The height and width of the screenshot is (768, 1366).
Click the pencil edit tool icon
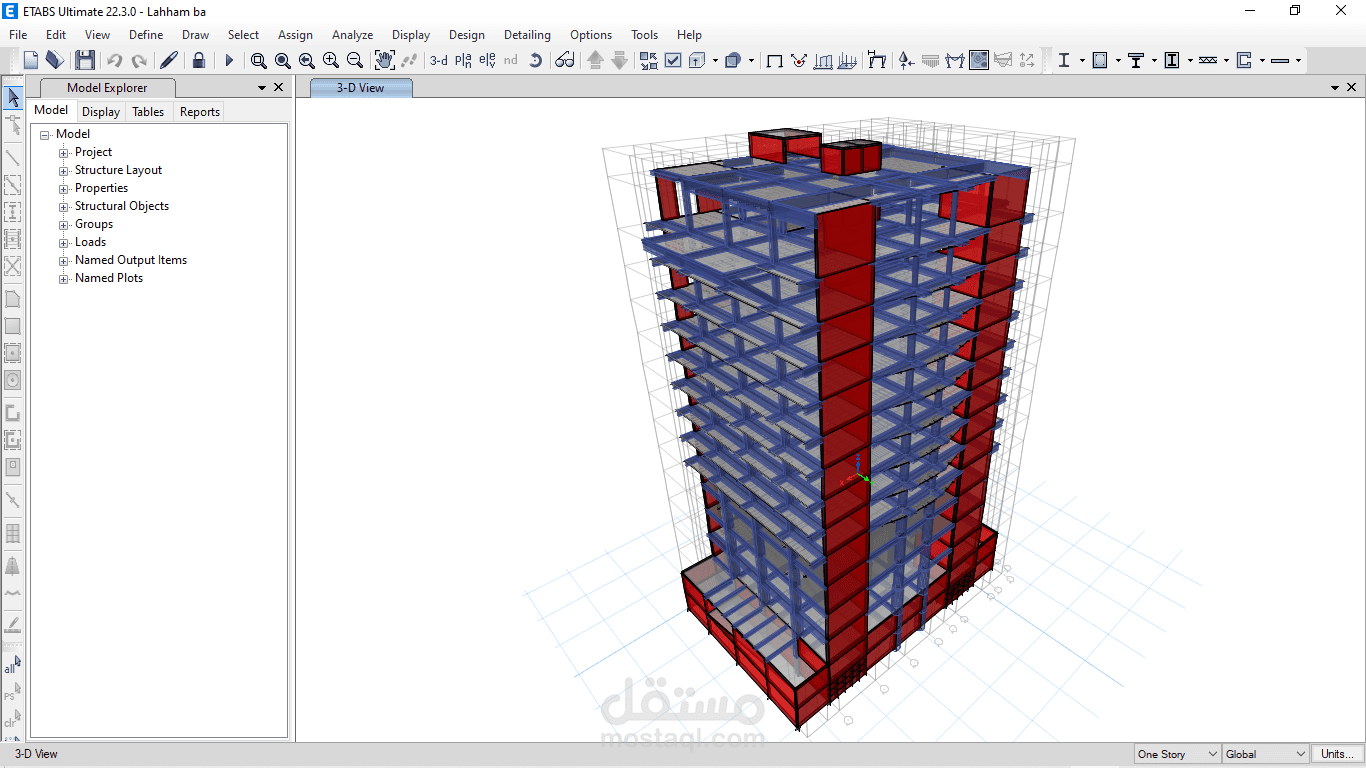(169, 60)
